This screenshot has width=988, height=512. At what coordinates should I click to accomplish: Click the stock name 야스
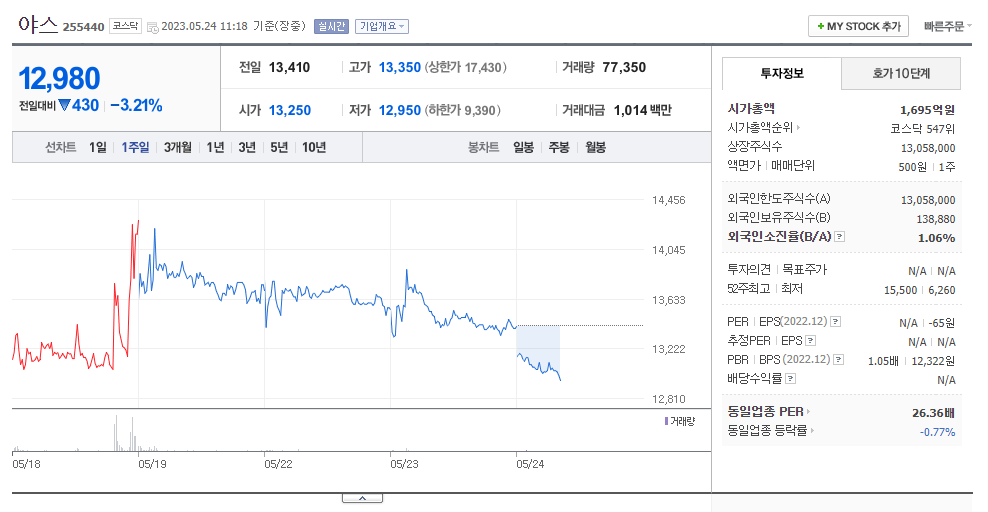click(38, 25)
